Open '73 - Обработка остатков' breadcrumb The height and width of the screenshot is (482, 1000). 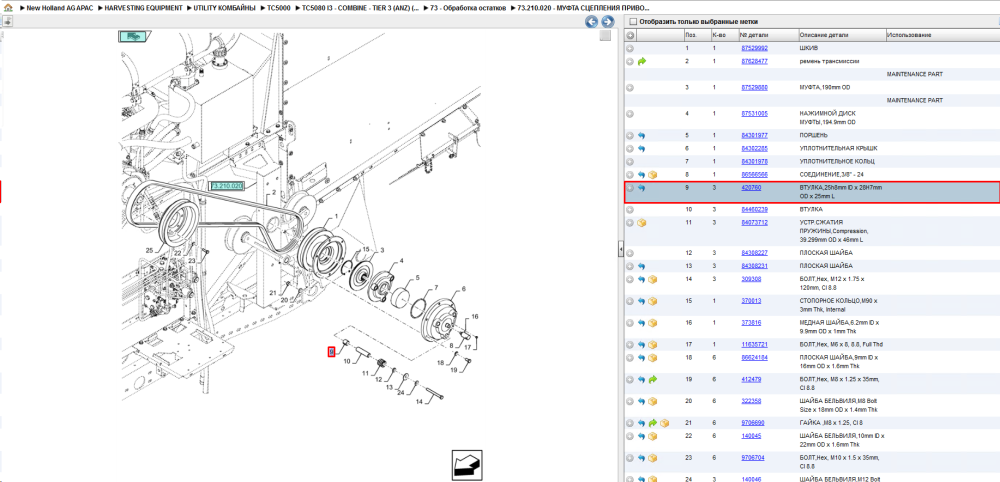coord(469,8)
